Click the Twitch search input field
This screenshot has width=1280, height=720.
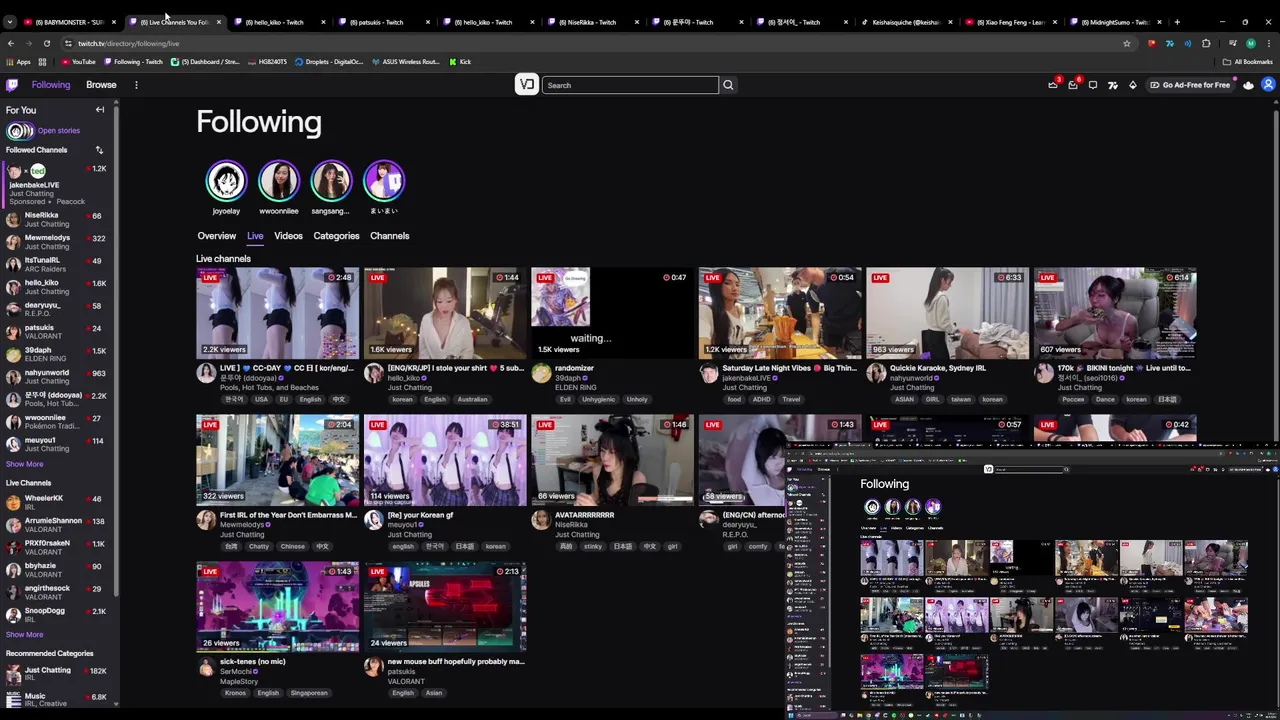coord(630,85)
